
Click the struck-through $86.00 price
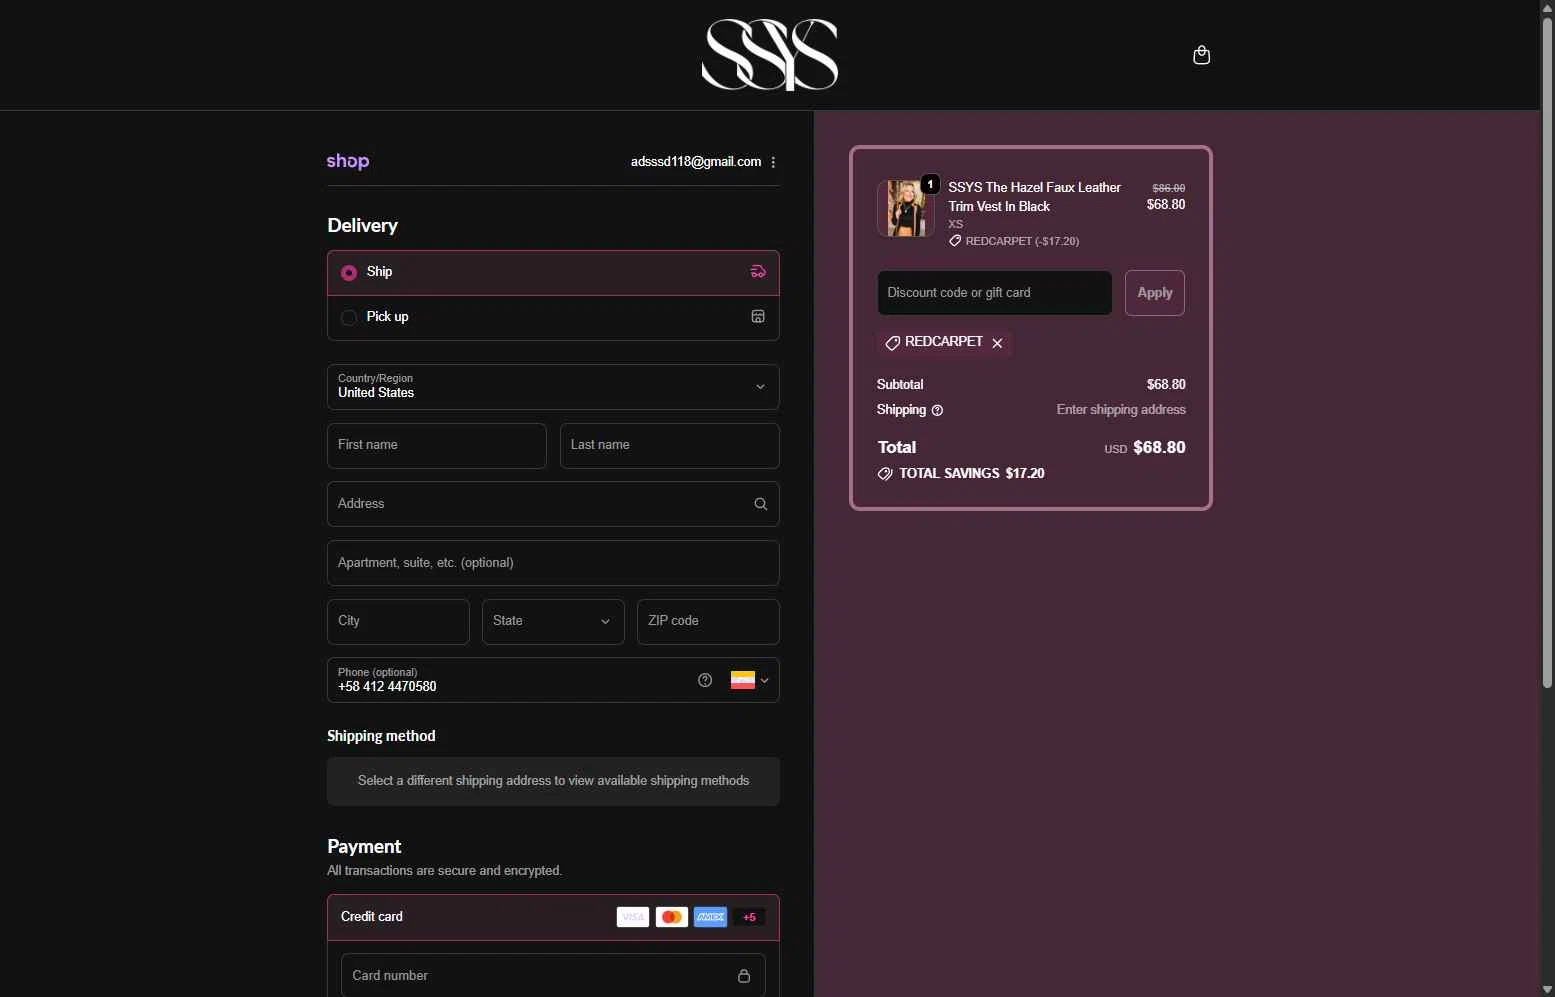(1168, 188)
